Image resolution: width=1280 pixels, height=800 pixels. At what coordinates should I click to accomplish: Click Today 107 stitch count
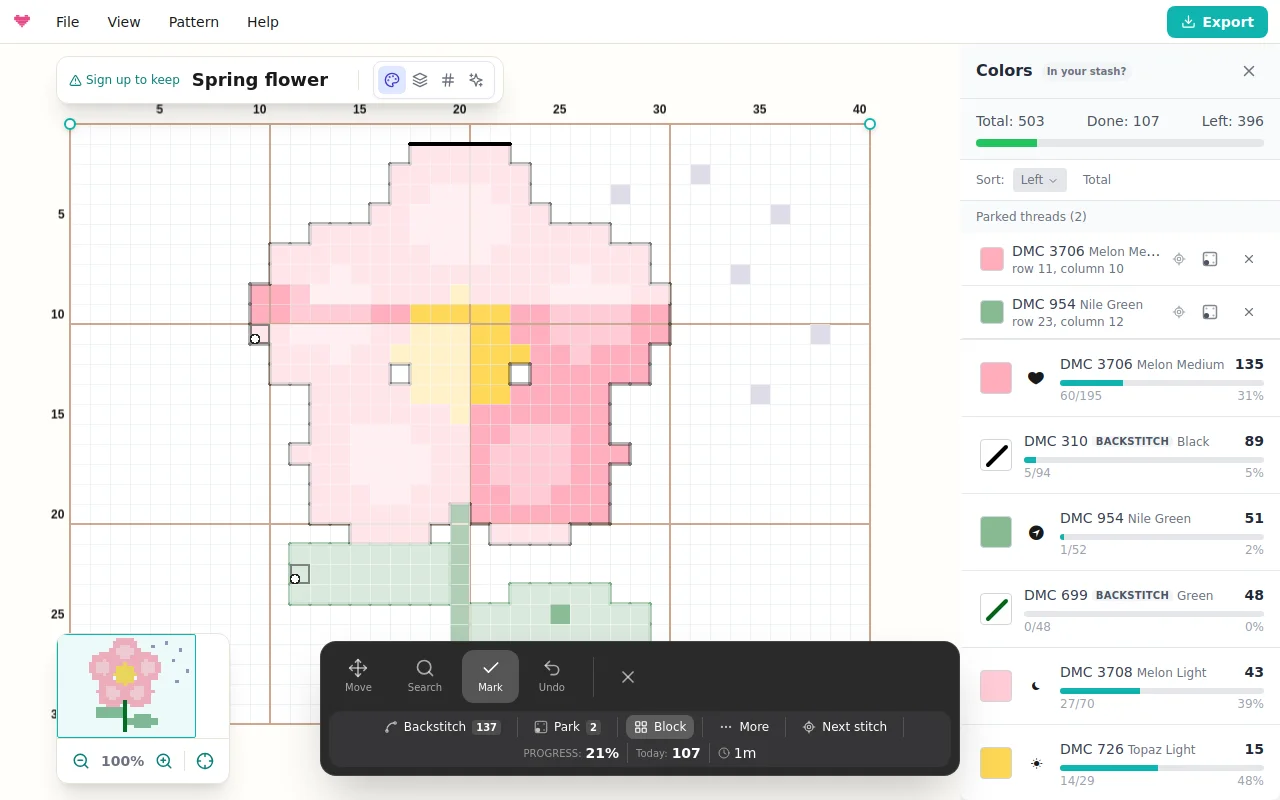click(668, 753)
